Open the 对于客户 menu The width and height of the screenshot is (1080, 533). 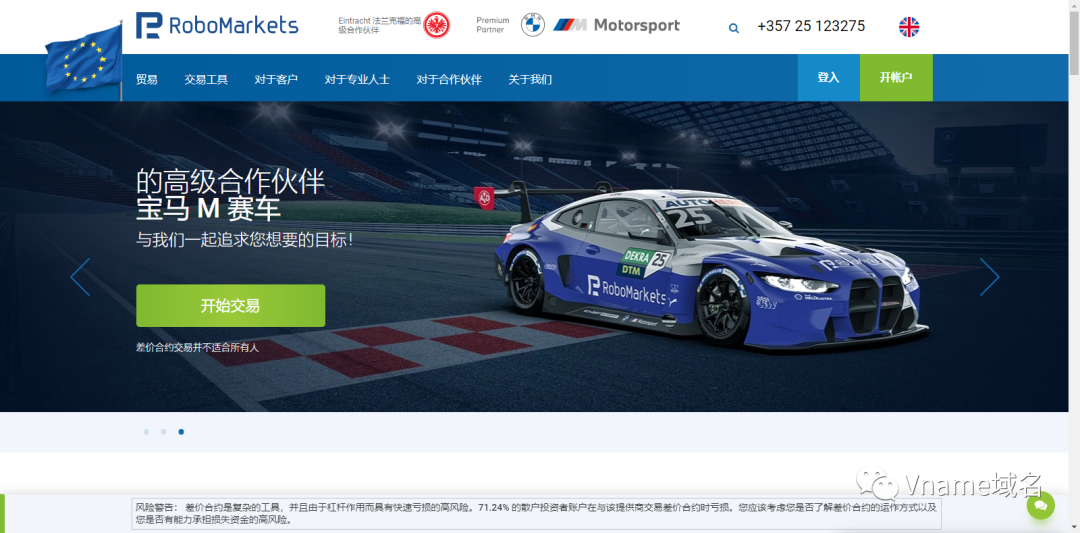tap(276, 79)
